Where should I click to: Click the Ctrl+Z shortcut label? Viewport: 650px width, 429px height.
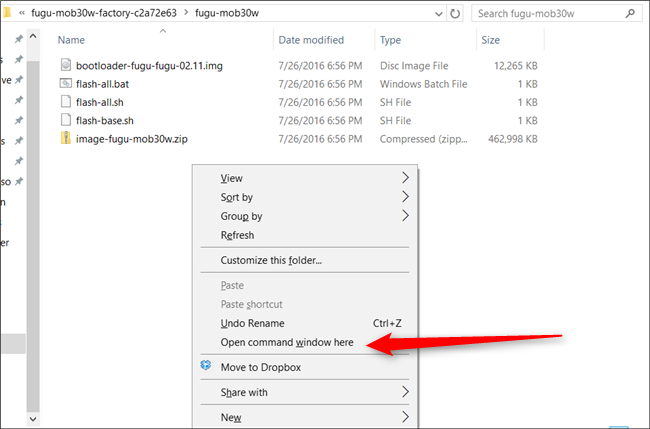click(x=387, y=323)
